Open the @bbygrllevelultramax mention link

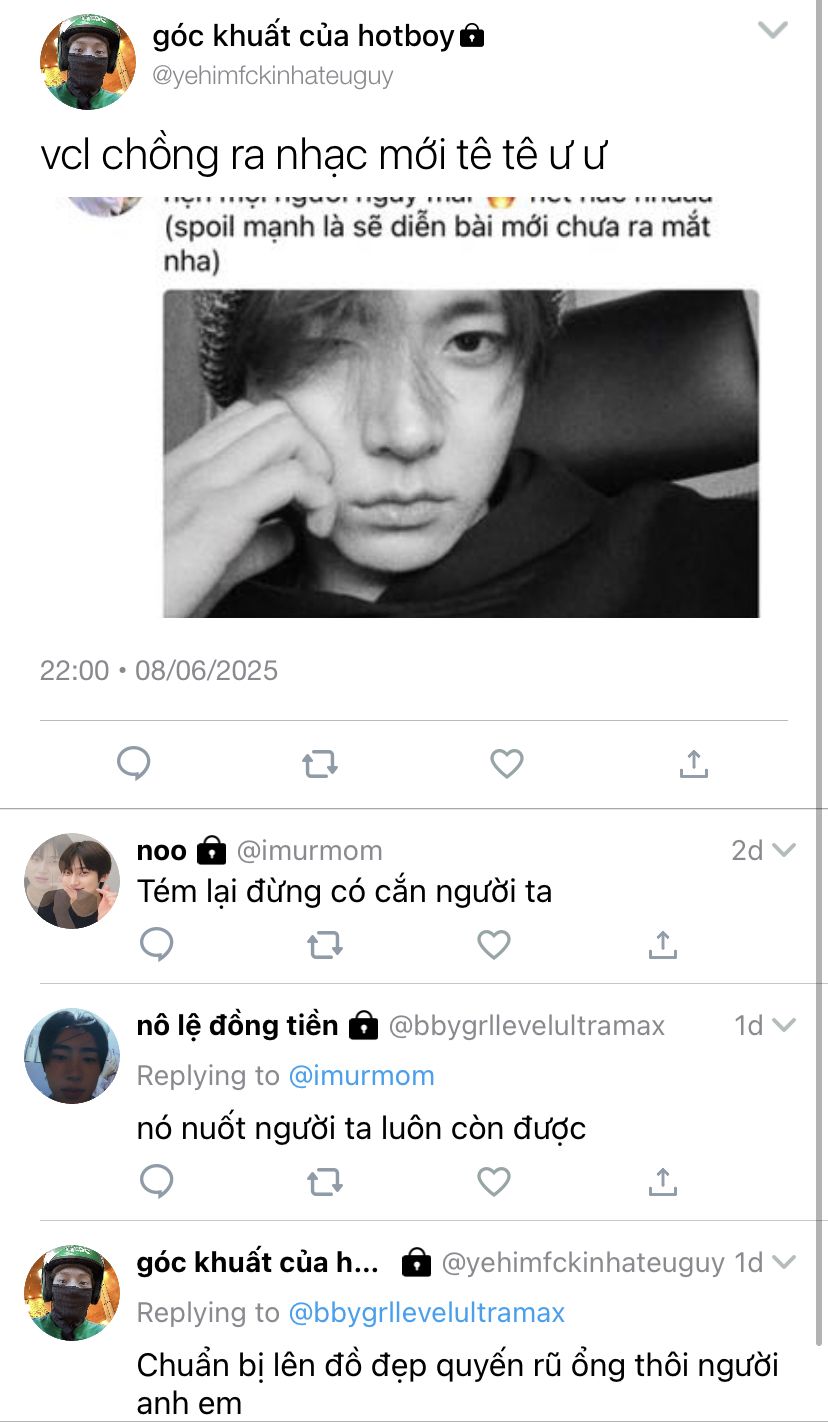[426, 1312]
